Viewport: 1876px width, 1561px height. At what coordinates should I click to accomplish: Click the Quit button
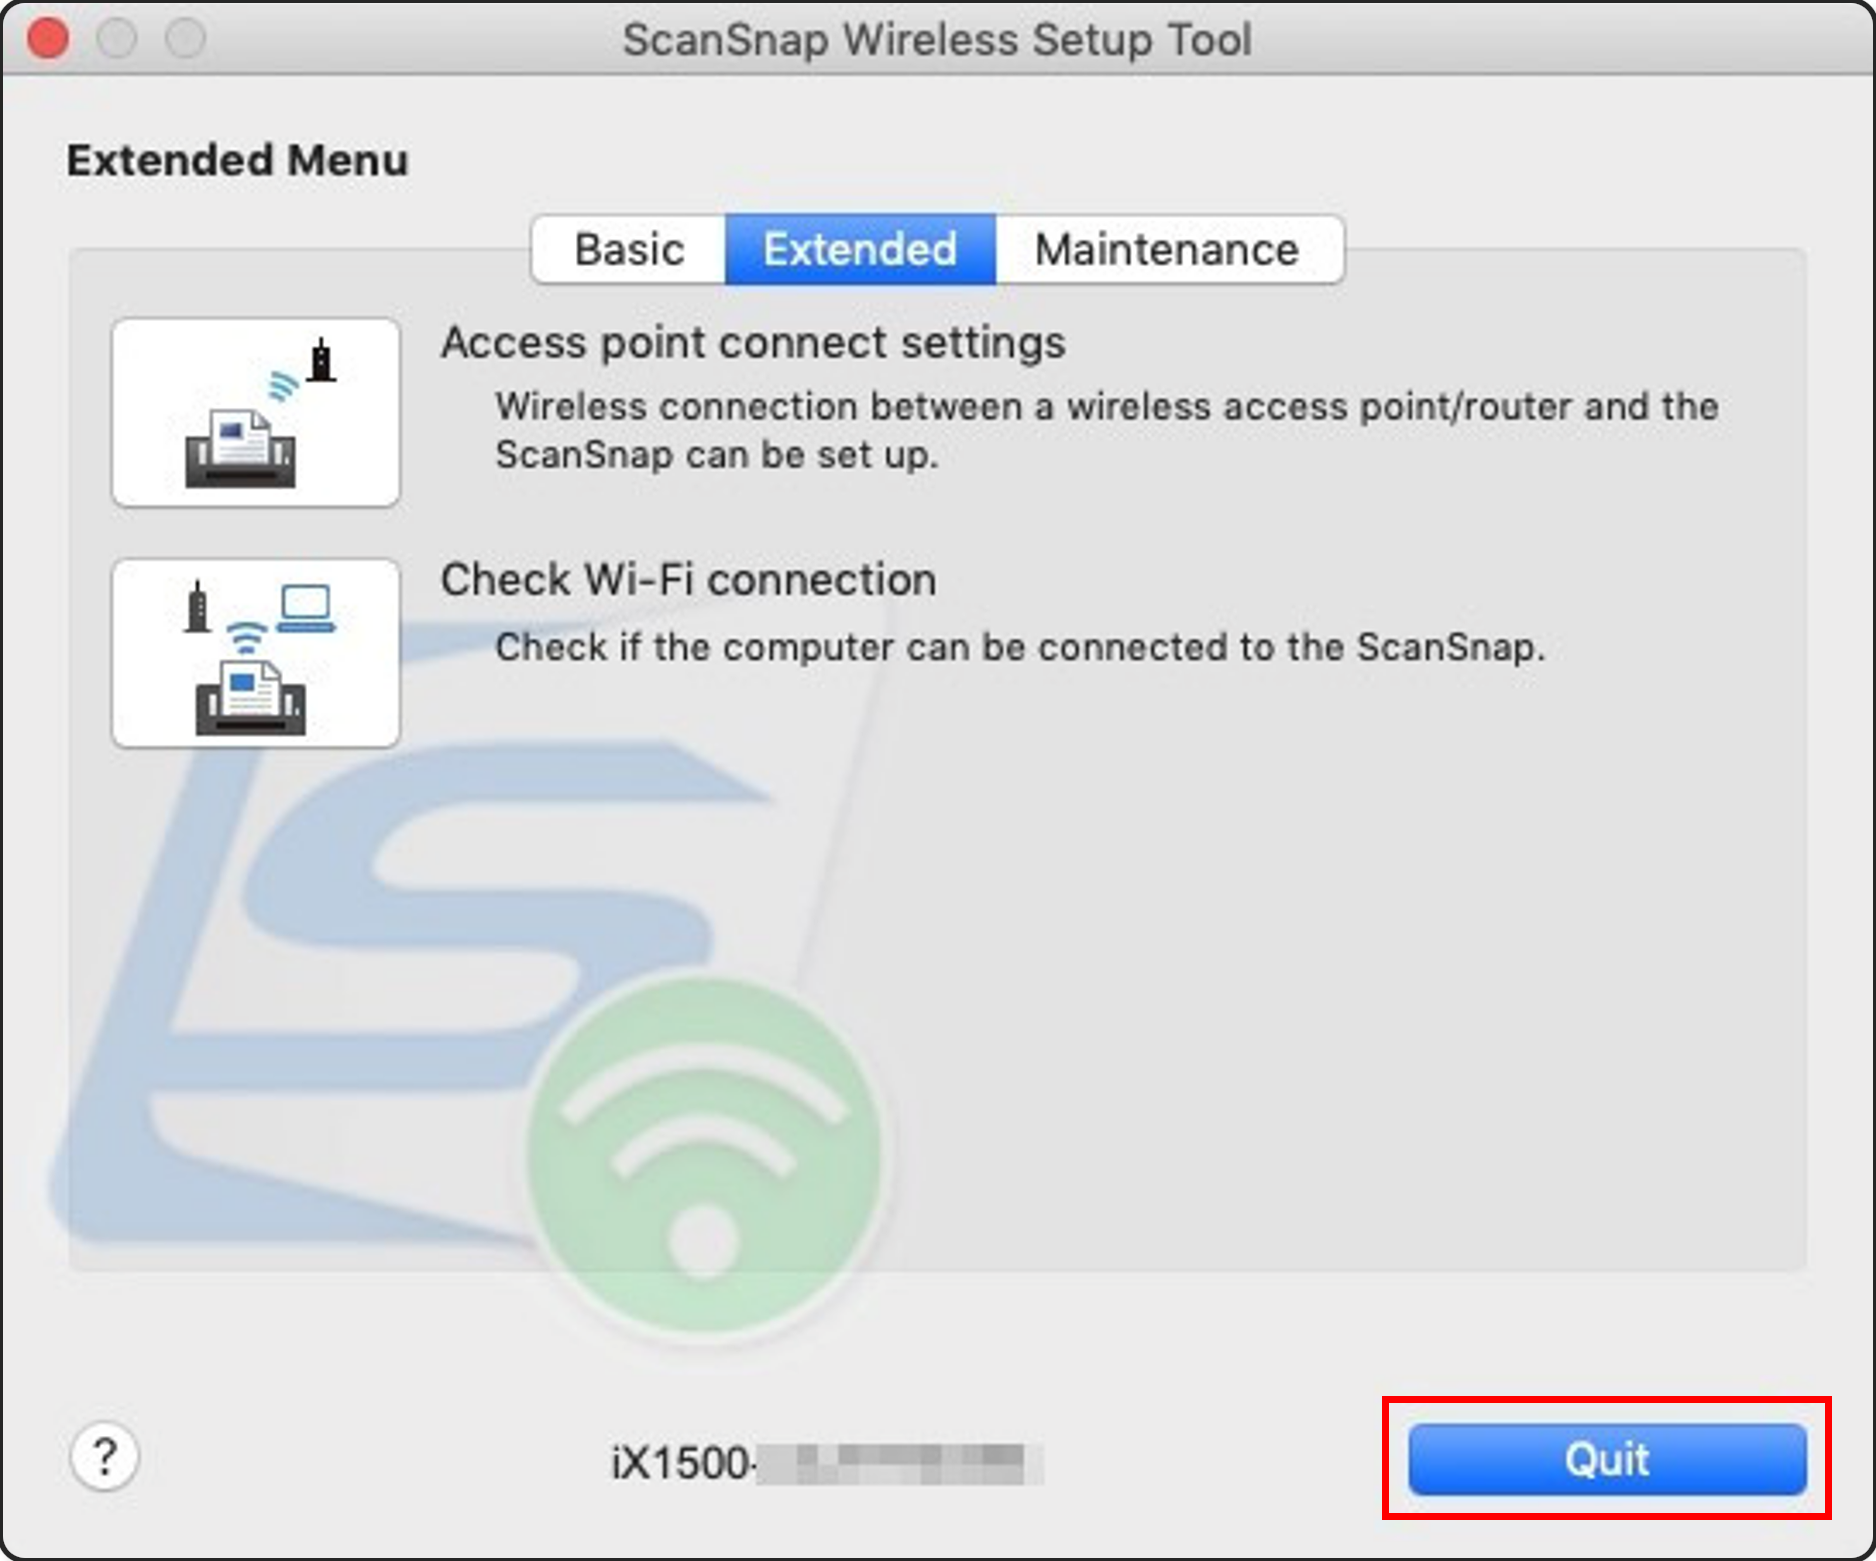[1607, 1459]
